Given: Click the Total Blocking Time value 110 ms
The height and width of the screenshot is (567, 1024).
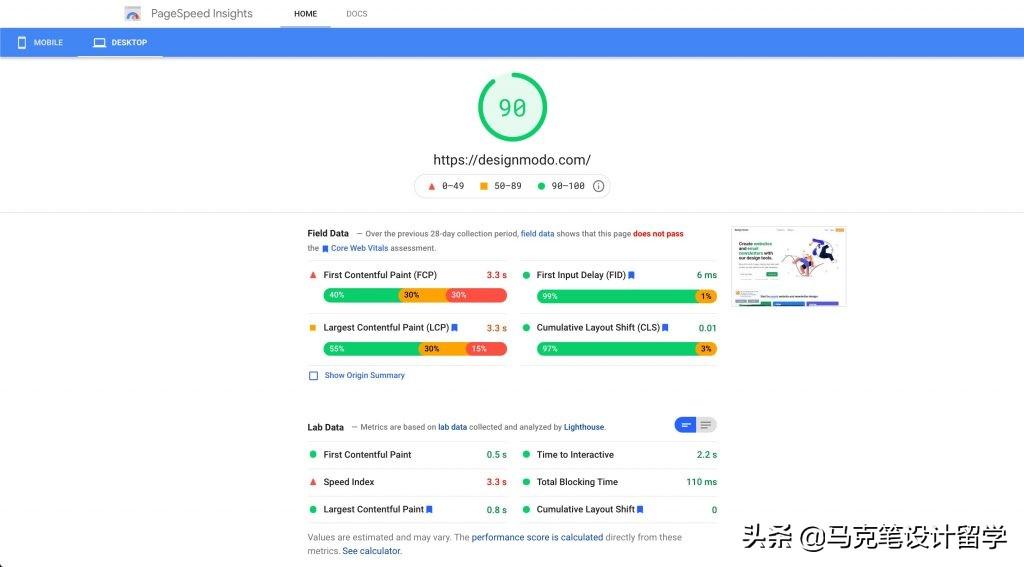Looking at the screenshot, I should point(701,482).
